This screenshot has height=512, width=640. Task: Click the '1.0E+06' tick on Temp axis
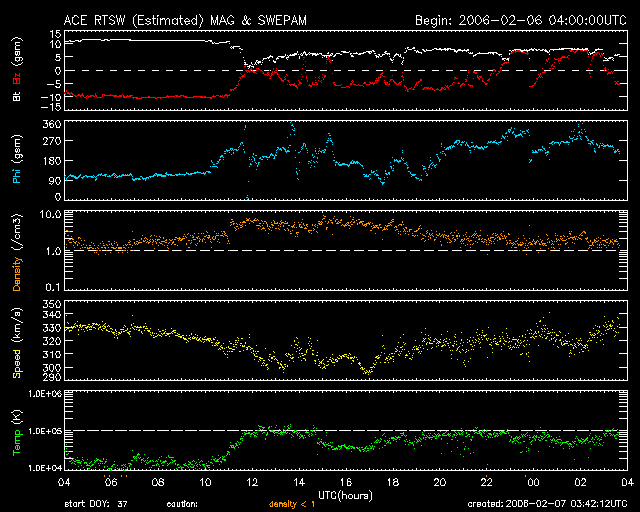coord(45,394)
